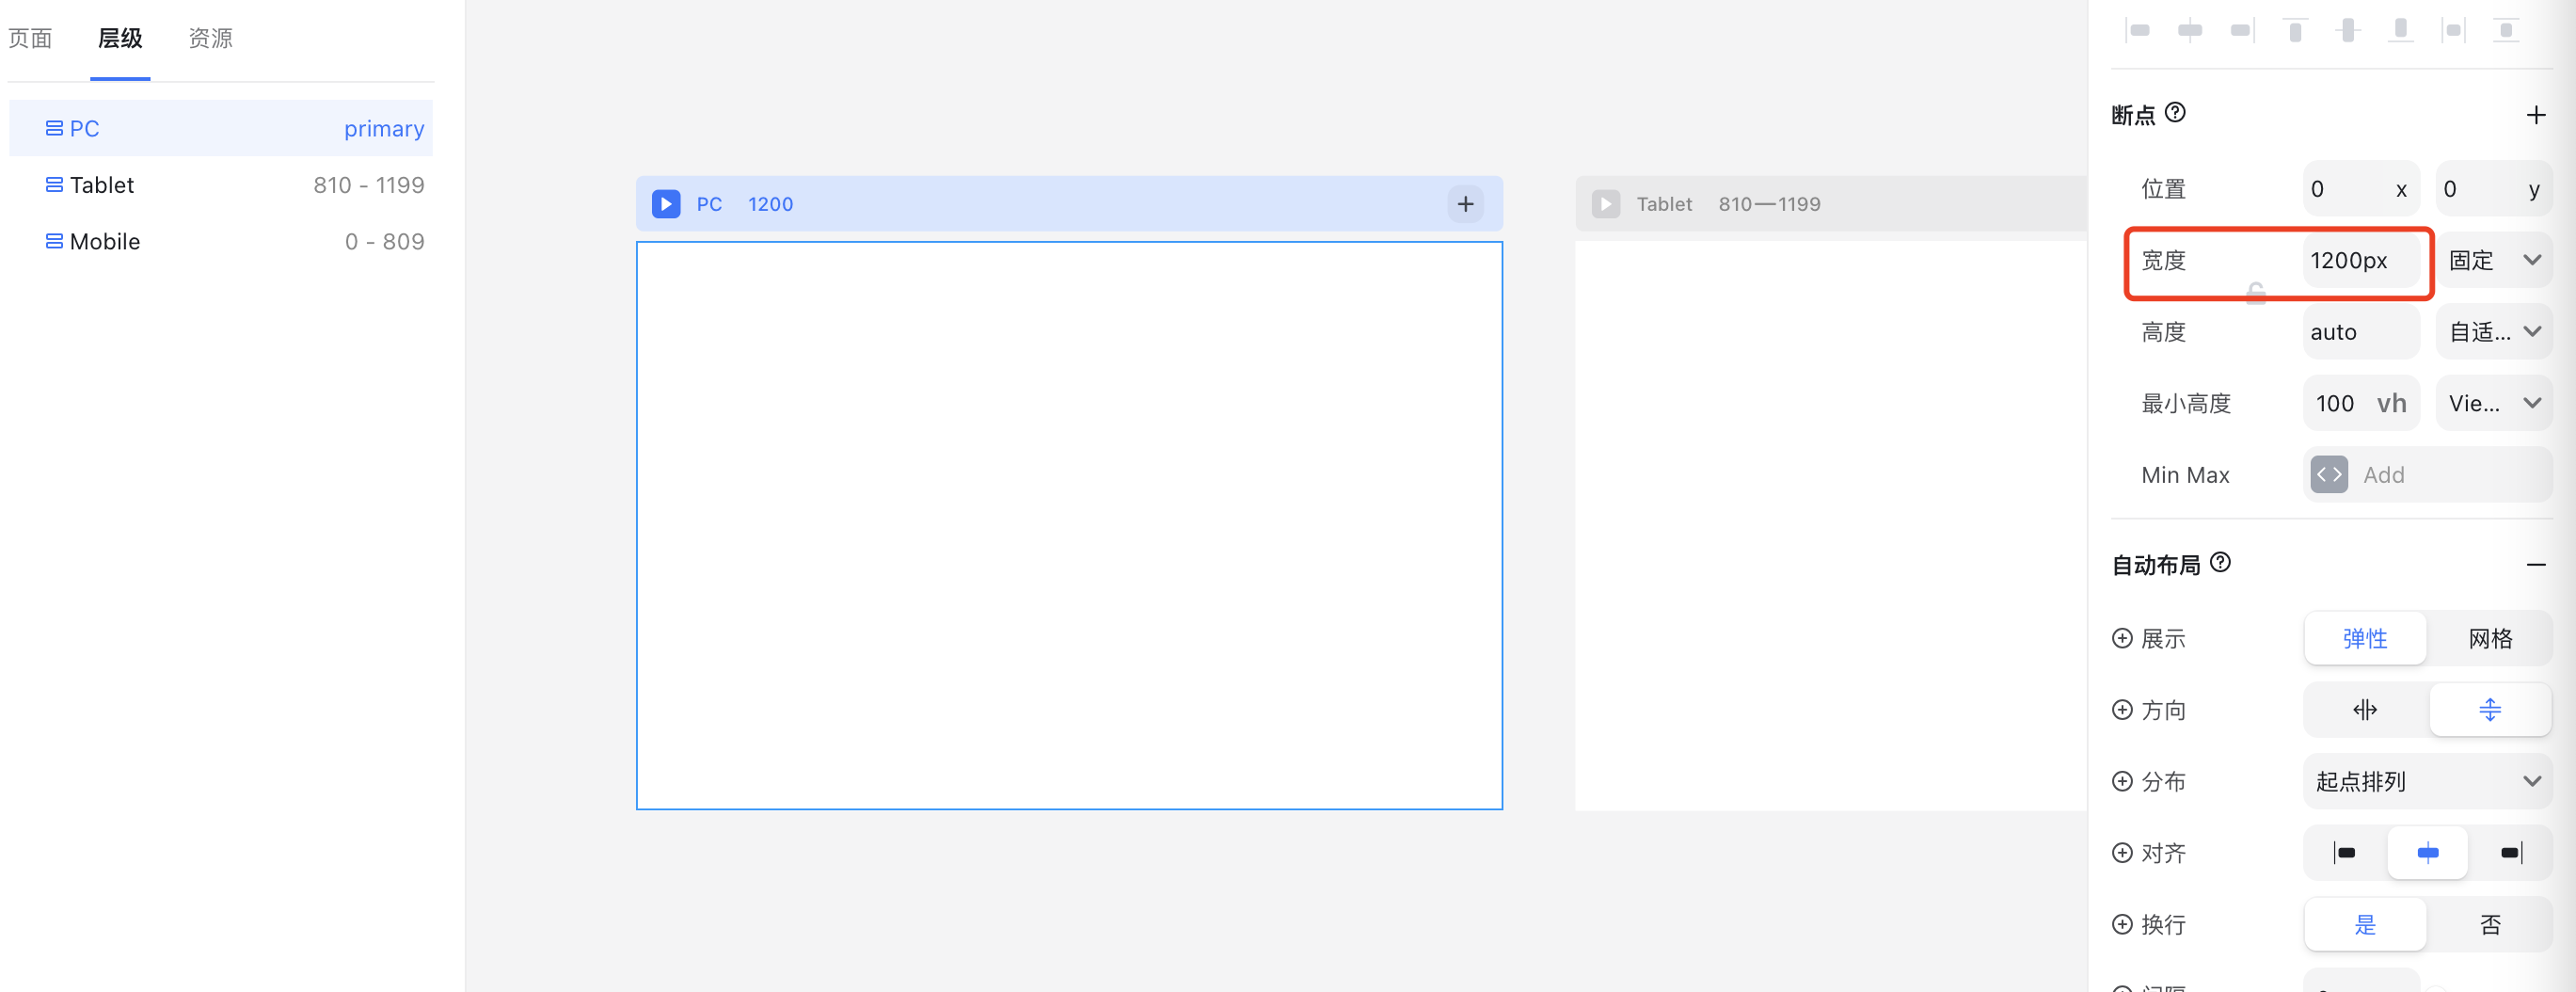Screen dimensions: 2576x992
Task: Click the help icon next to 自动布局
Action: (2220, 562)
